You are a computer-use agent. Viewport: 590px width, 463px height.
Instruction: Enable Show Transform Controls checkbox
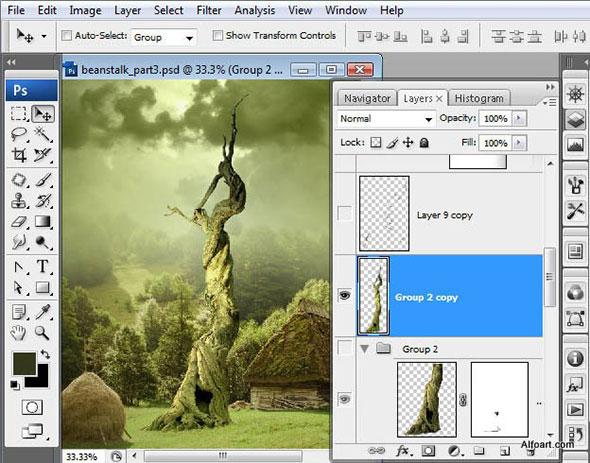click(217, 36)
